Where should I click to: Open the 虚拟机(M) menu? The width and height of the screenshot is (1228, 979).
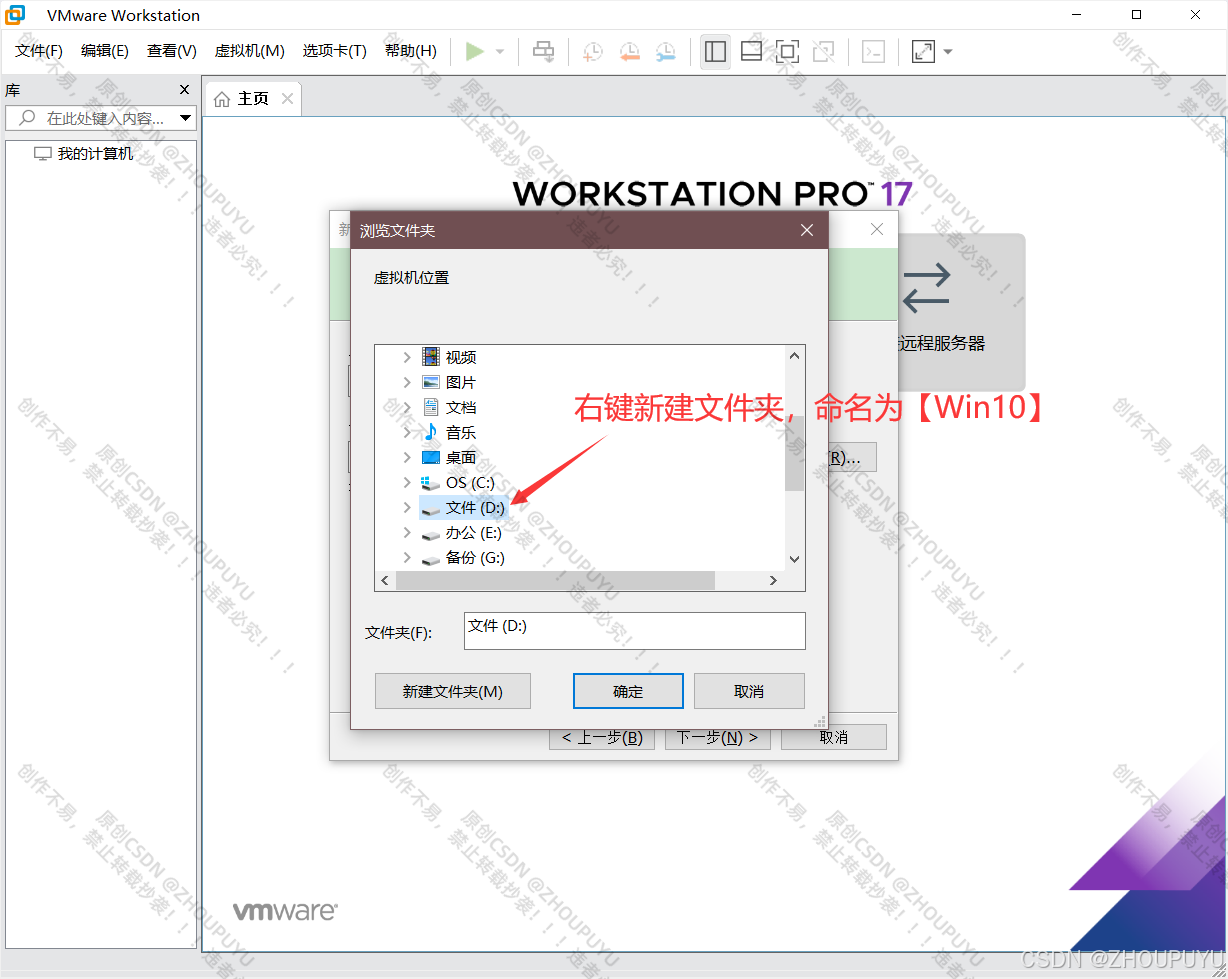[x=250, y=51]
